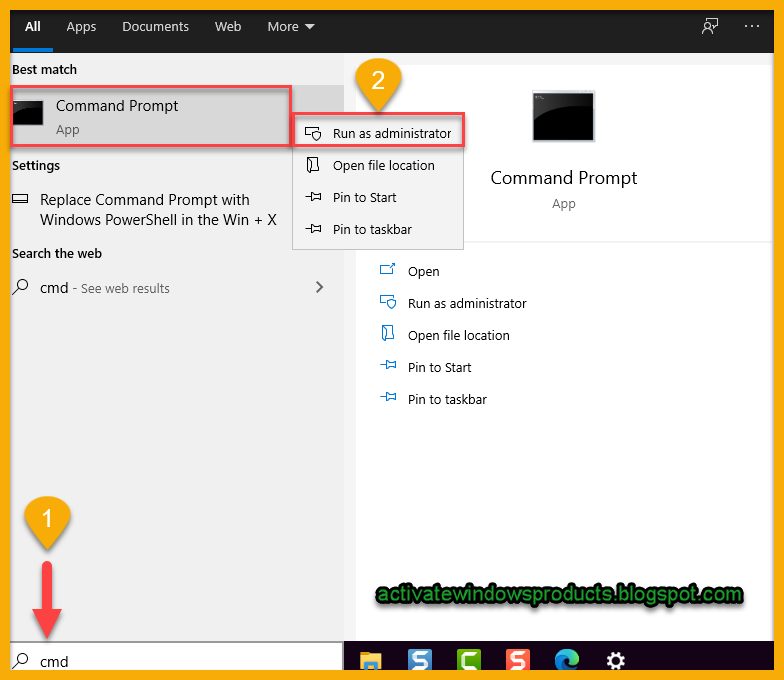This screenshot has width=784, height=680.
Task: Open the green Camtasia icon on taskbar
Action: [468, 660]
